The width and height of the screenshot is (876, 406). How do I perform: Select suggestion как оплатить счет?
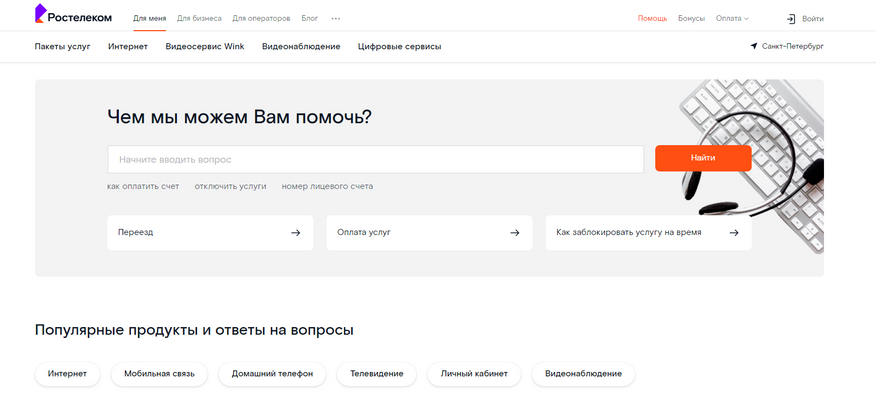coord(143,187)
